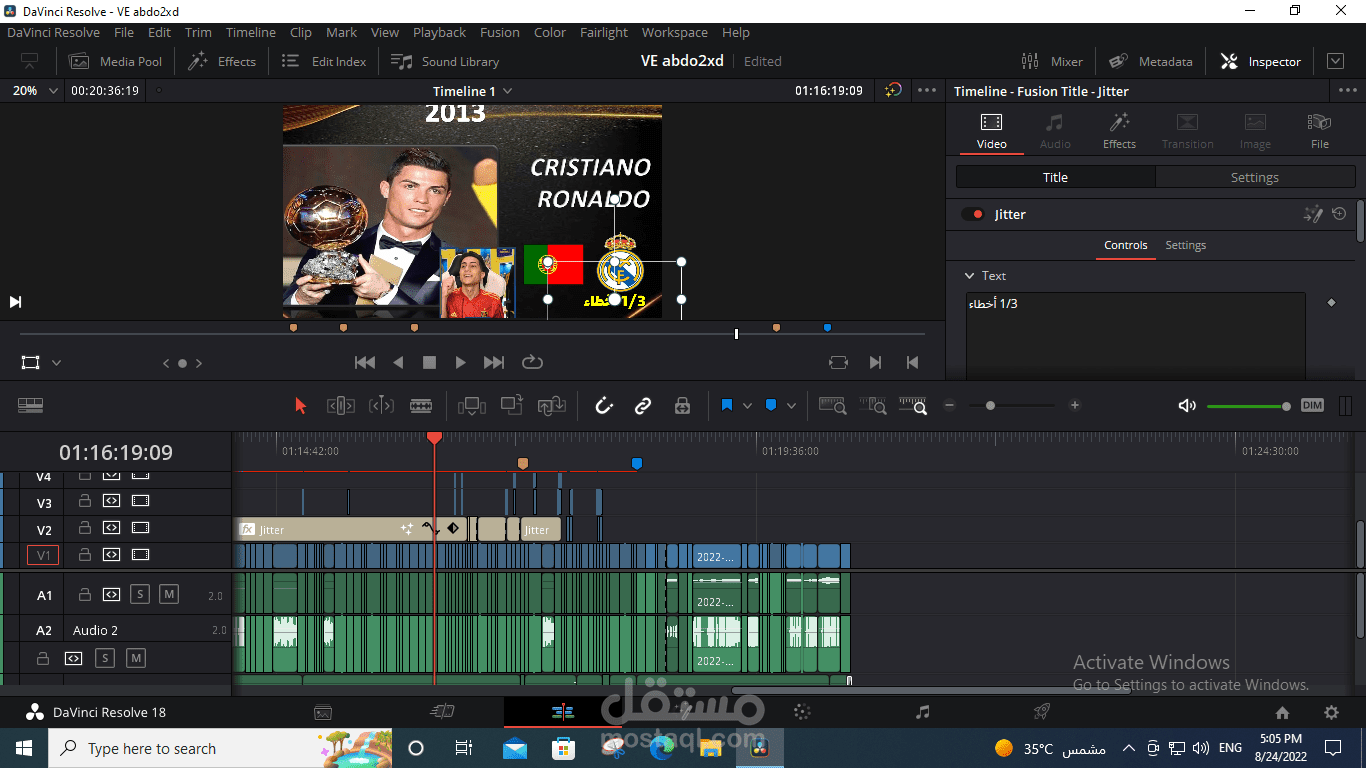This screenshot has height=768, width=1366.
Task: Click the Insert Clip icon
Action: [472, 405]
